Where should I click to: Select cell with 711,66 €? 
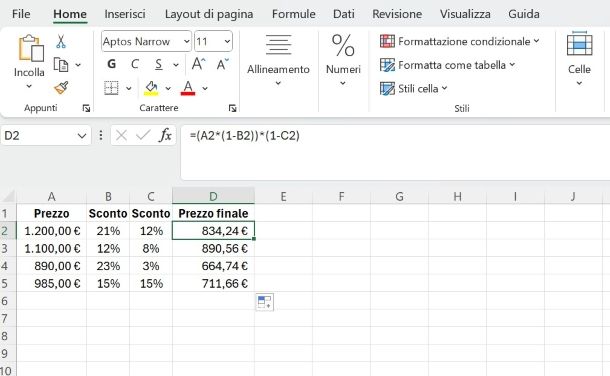tap(213, 283)
